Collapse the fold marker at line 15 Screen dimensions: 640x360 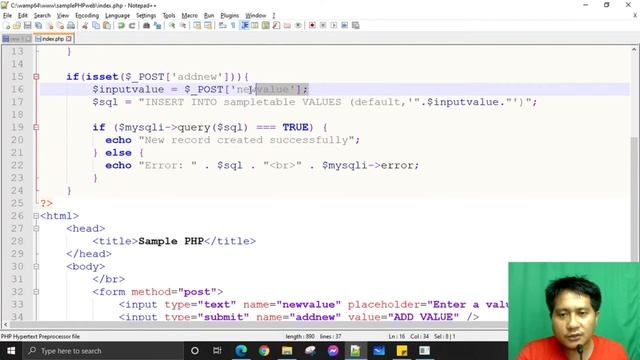tap(36, 77)
